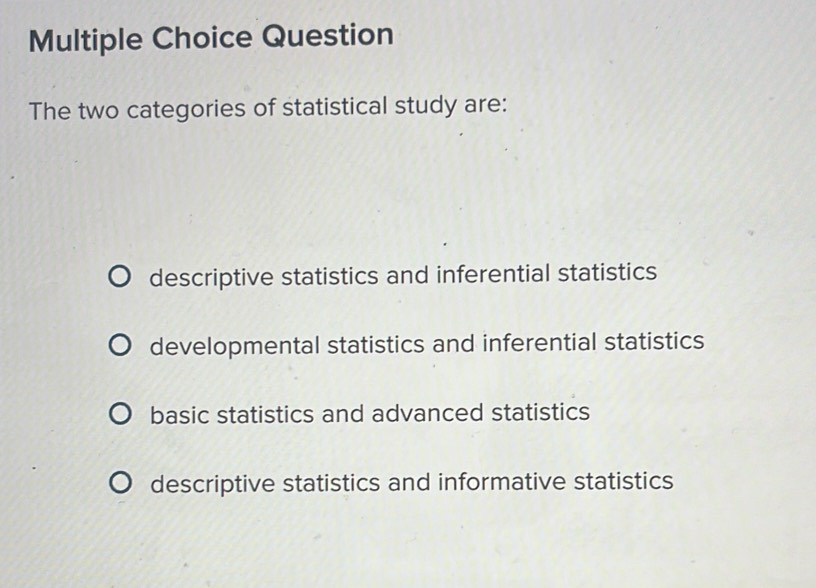Select the descriptive and inferential statistics option
Image resolution: width=816 pixels, height=588 pixels.
click(x=402, y=272)
